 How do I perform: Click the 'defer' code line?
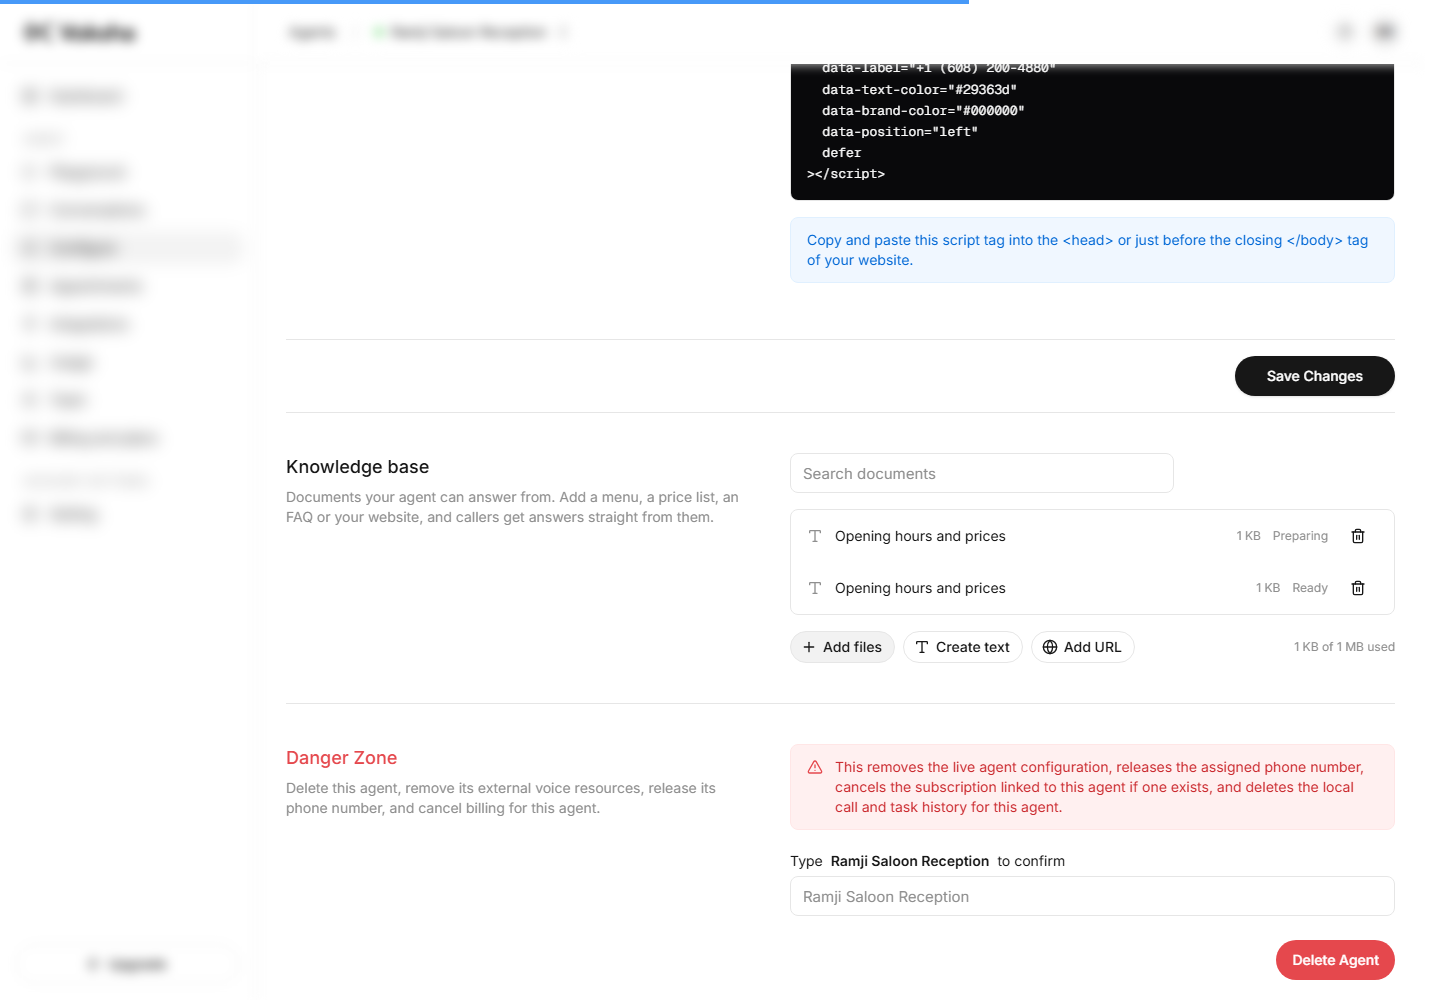click(x=841, y=153)
